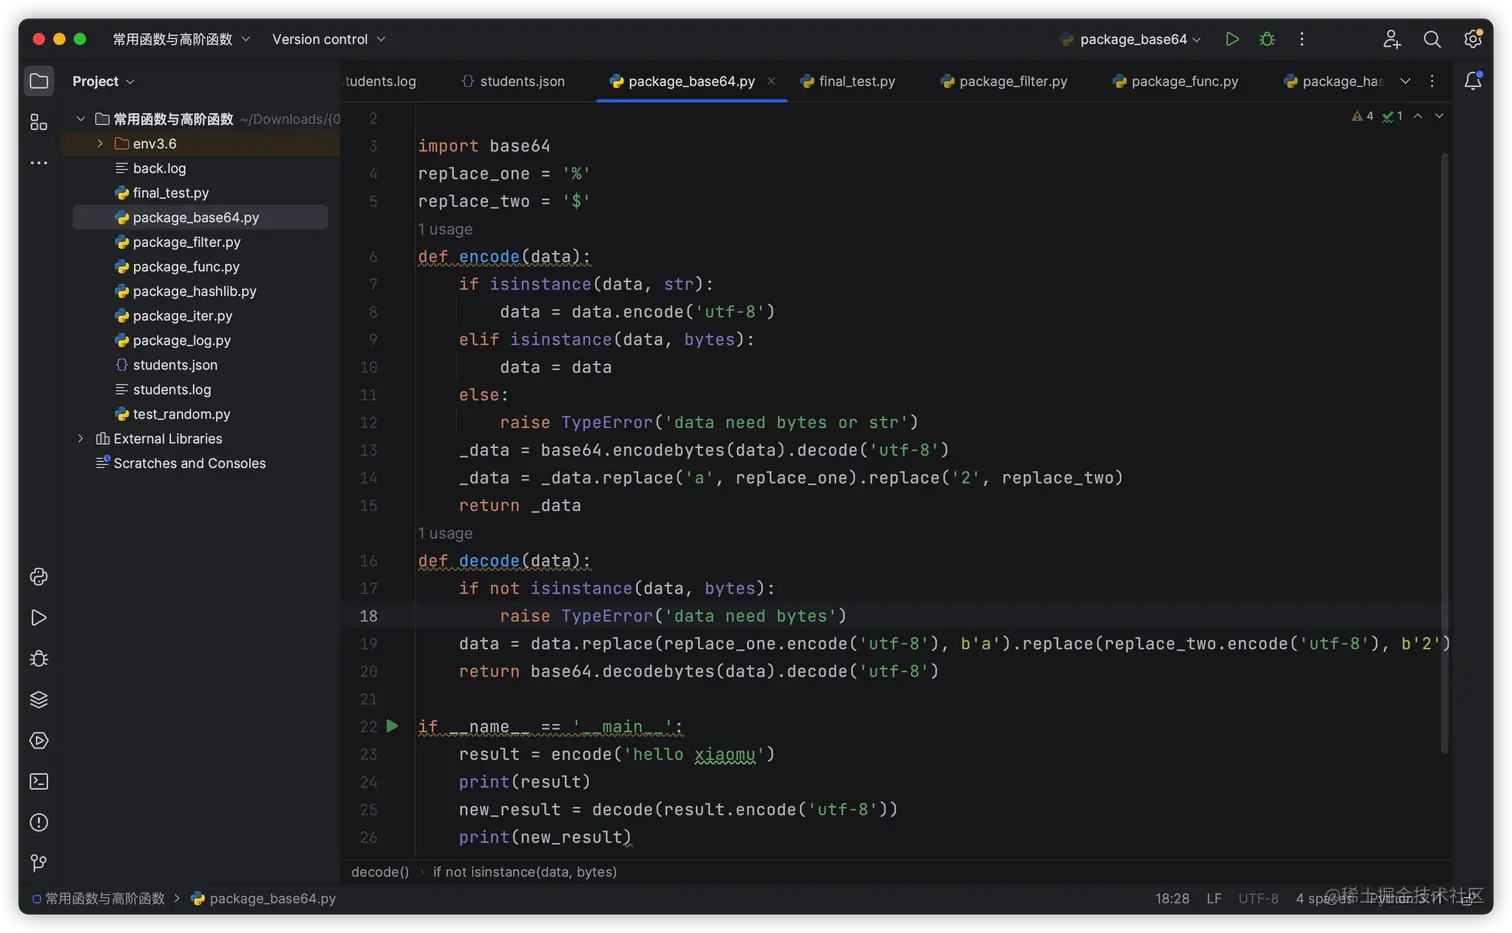Open the Project view selector dropdown
The image size is (1512, 933).
(x=103, y=81)
